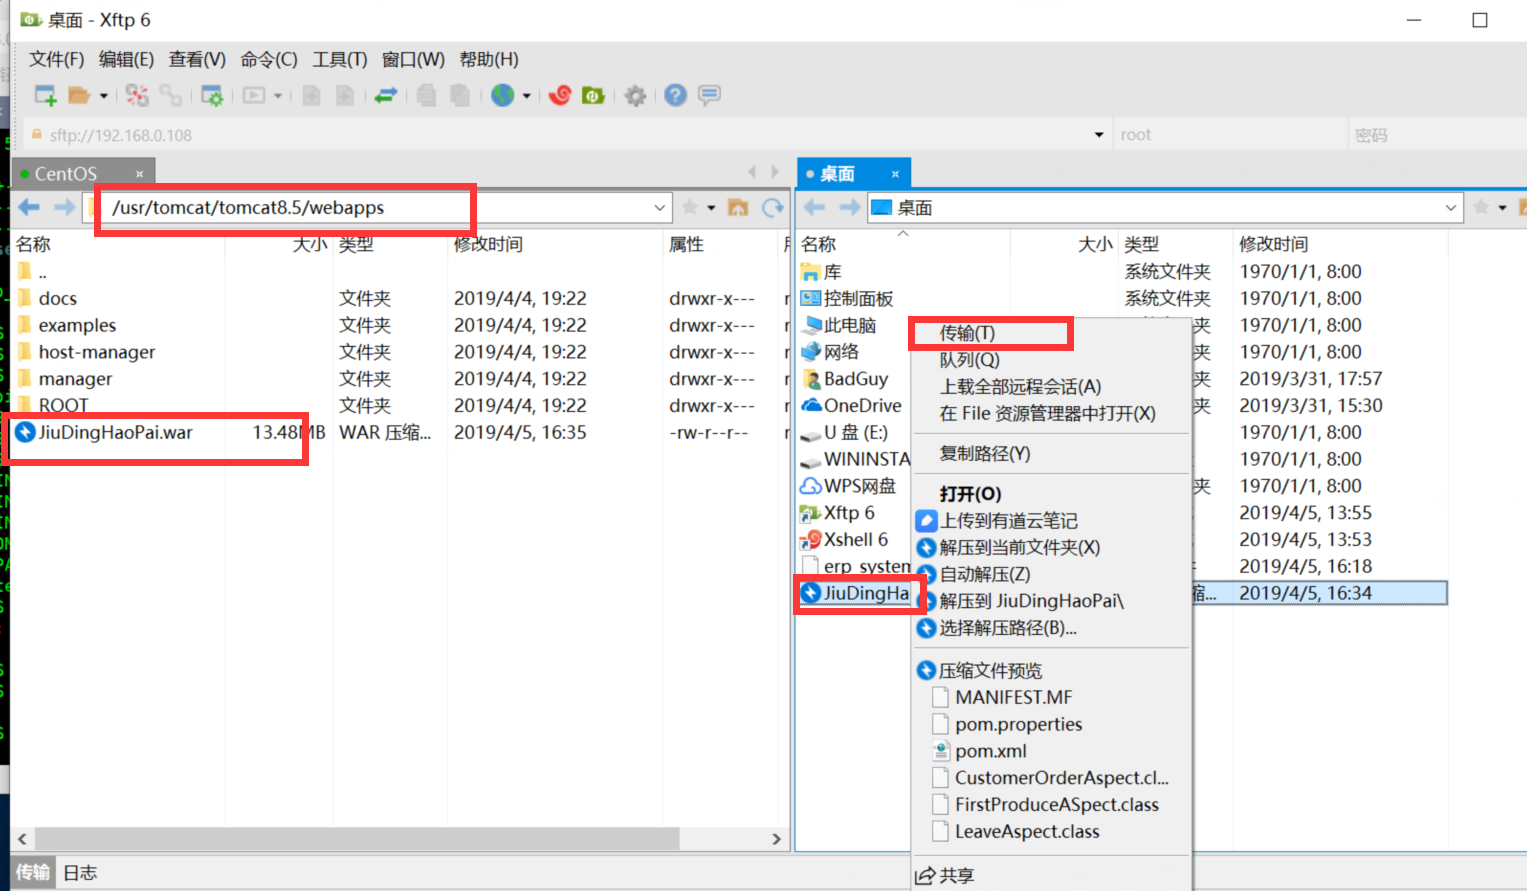This screenshot has width=1527, height=891.
Task: Open the 文件(F) menu
Action: [57, 60]
